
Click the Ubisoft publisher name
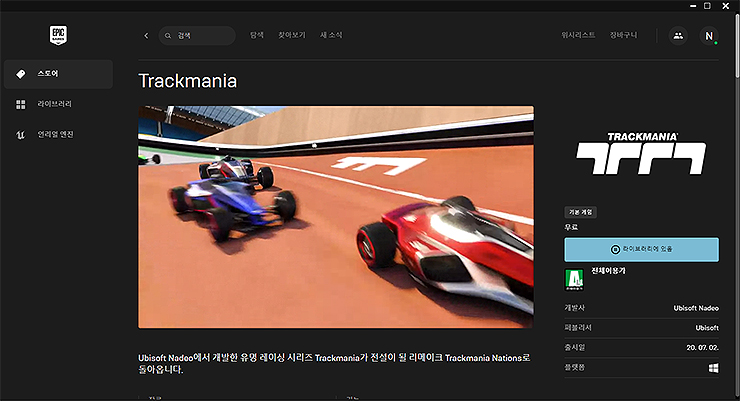click(x=707, y=328)
